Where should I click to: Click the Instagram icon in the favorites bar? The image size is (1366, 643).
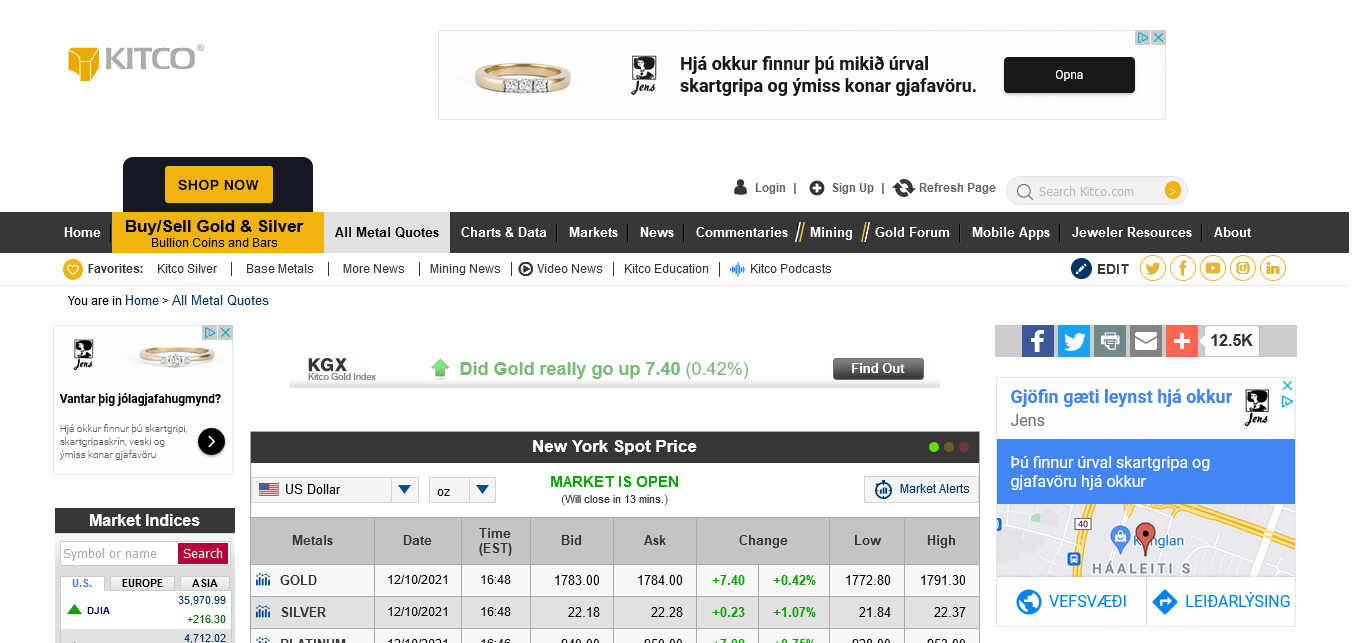click(x=1242, y=268)
